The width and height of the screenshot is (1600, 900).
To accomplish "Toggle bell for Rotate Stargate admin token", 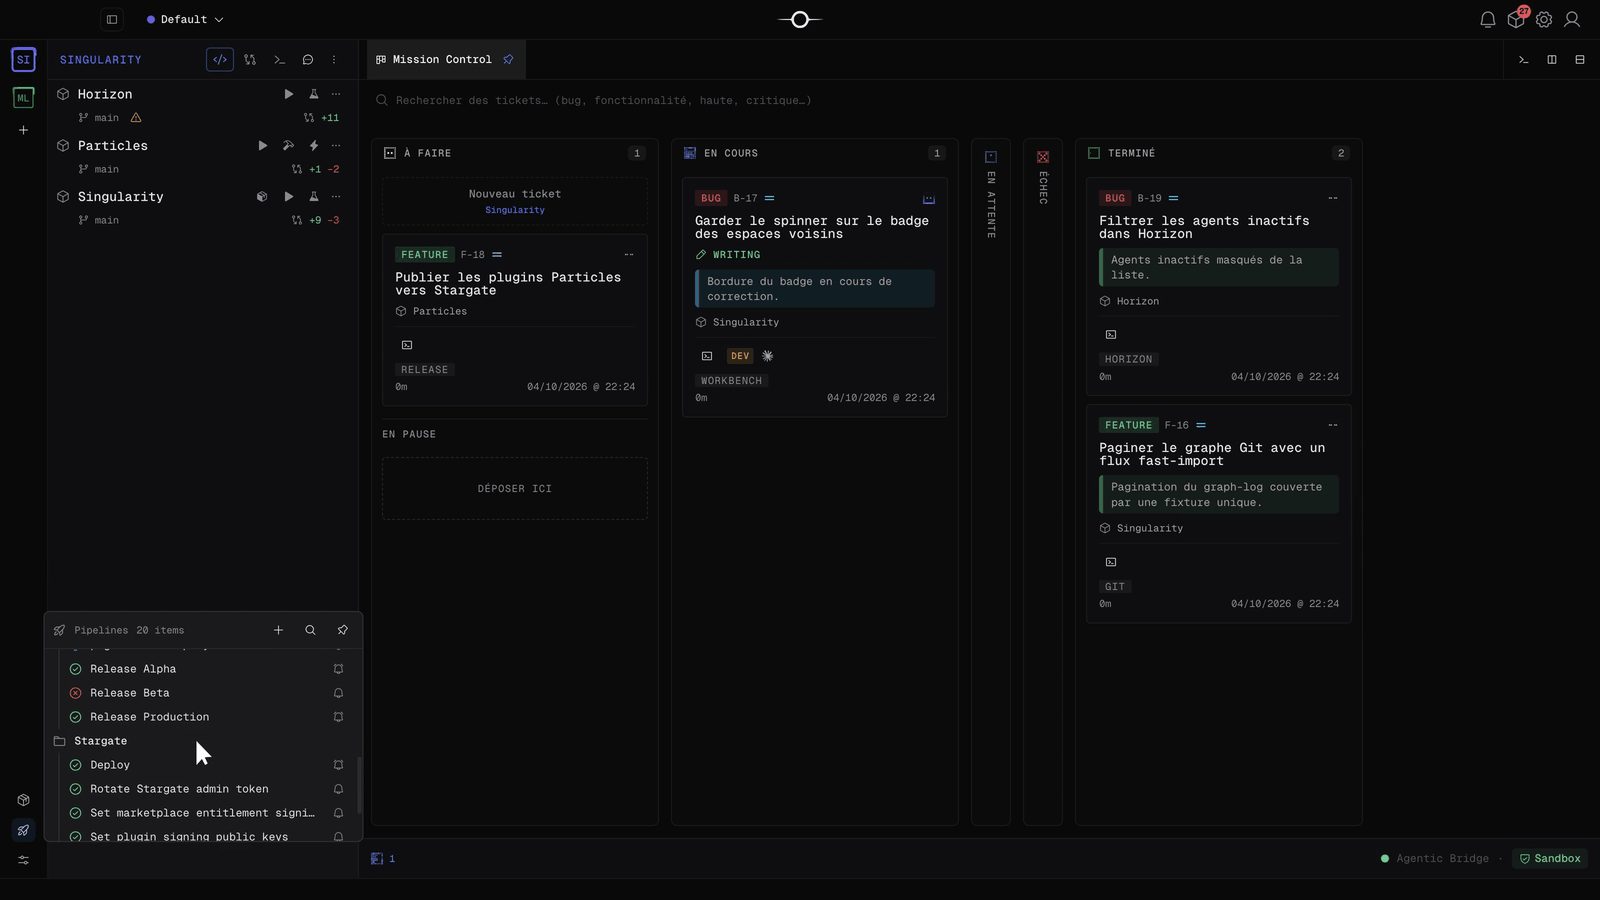I will click(338, 789).
